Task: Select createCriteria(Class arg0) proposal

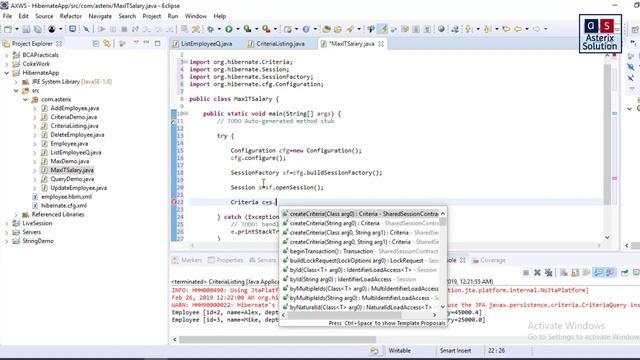Action: click(361, 214)
